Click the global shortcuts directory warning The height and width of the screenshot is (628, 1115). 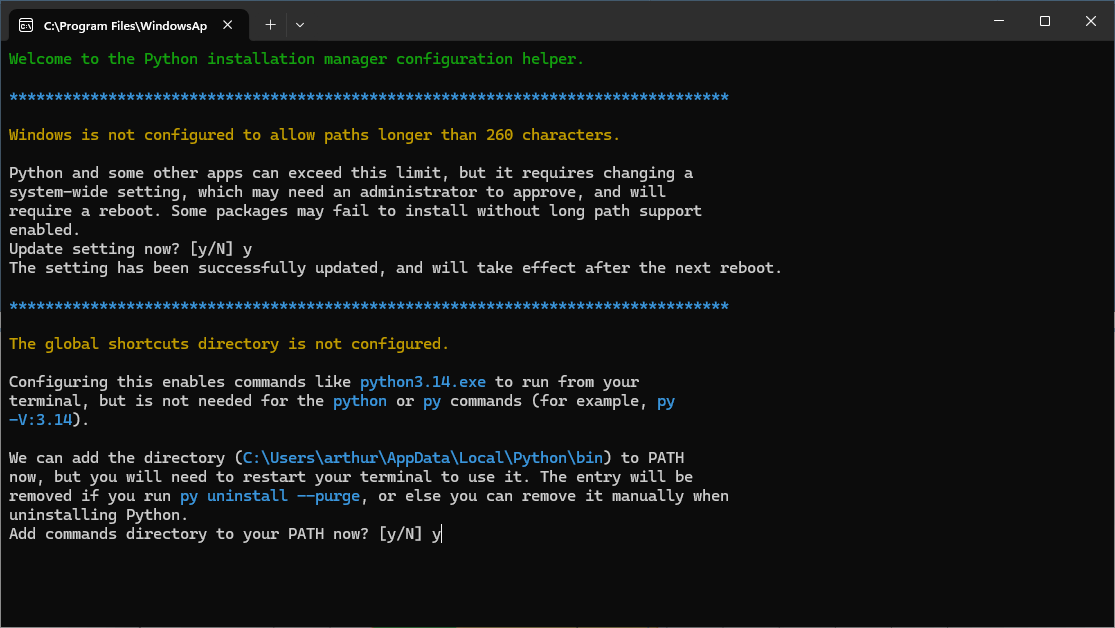point(229,344)
